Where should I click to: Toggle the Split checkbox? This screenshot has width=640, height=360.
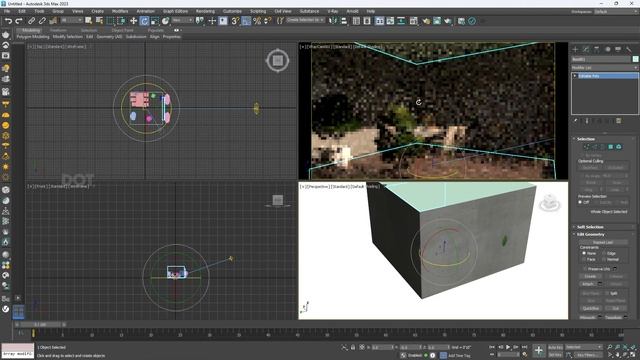click(607, 293)
